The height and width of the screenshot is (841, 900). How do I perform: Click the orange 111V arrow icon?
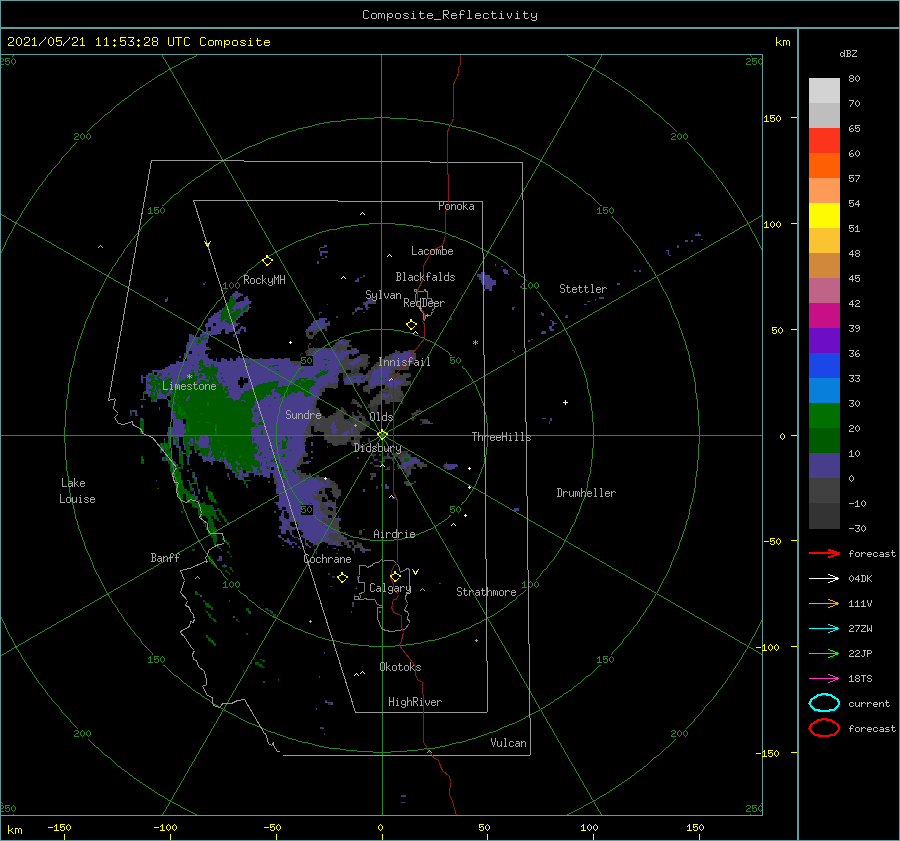coord(824,603)
